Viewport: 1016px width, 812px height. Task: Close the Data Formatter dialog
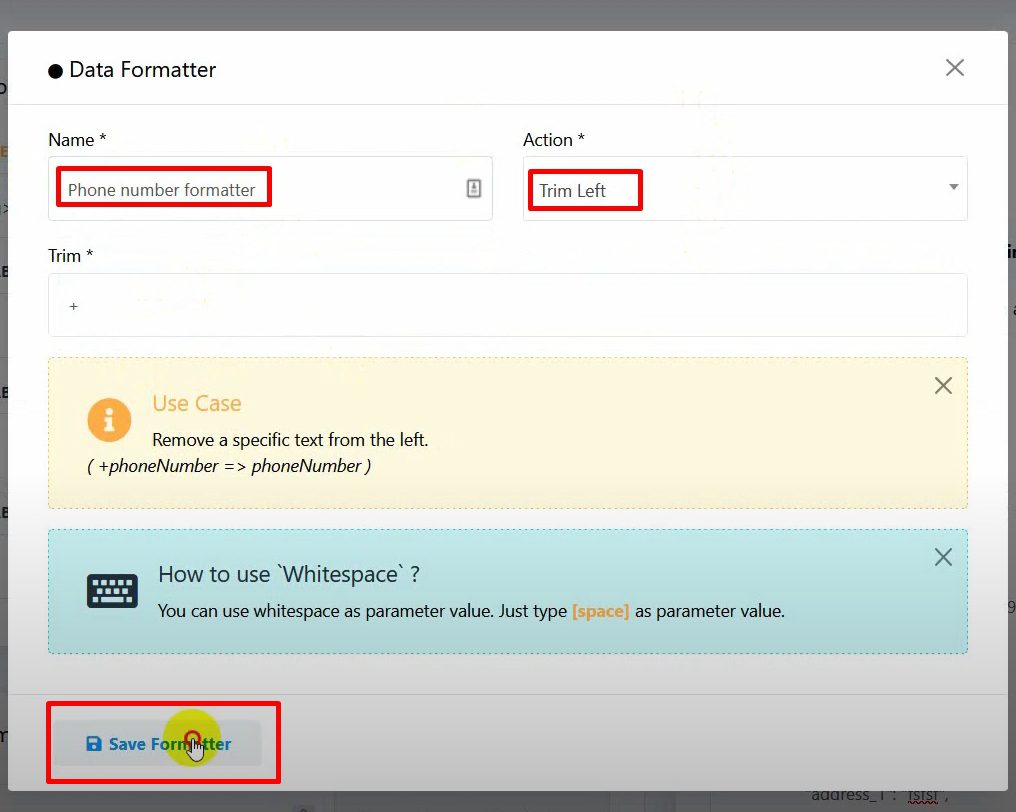click(954, 68)
